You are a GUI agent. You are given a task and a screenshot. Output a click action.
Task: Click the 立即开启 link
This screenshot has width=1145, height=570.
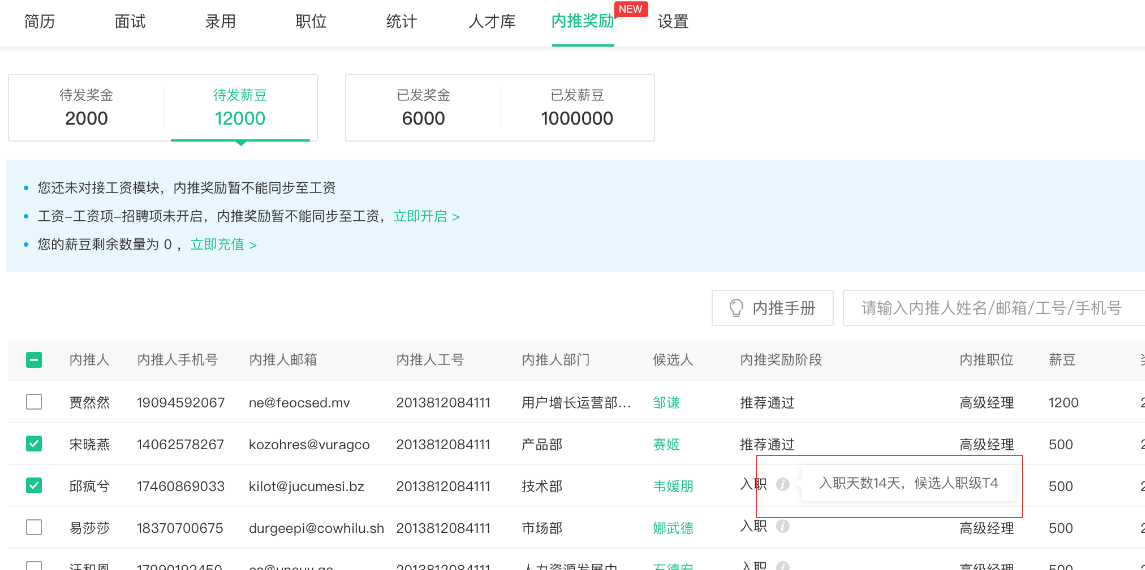[x=426, y=216]
